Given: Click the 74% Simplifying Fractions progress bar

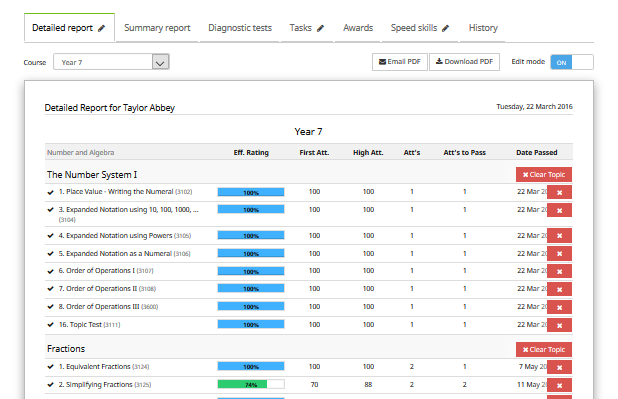Looking at the screenshot, I should (251, 384).
